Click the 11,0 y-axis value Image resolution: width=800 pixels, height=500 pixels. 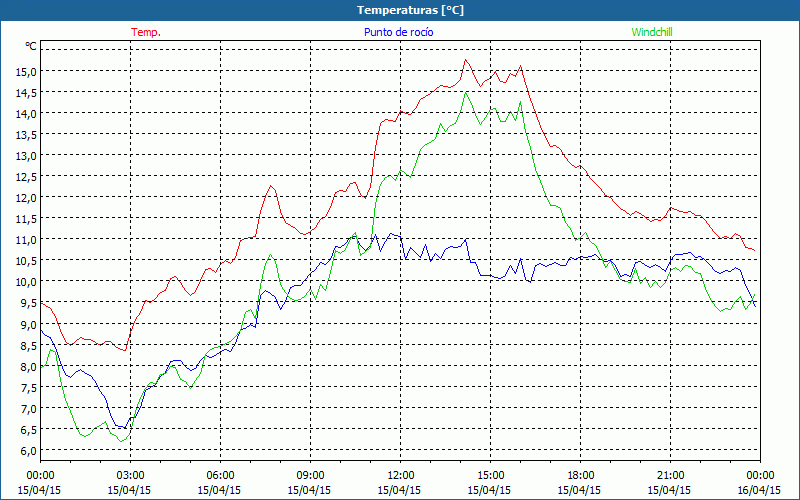27,240
